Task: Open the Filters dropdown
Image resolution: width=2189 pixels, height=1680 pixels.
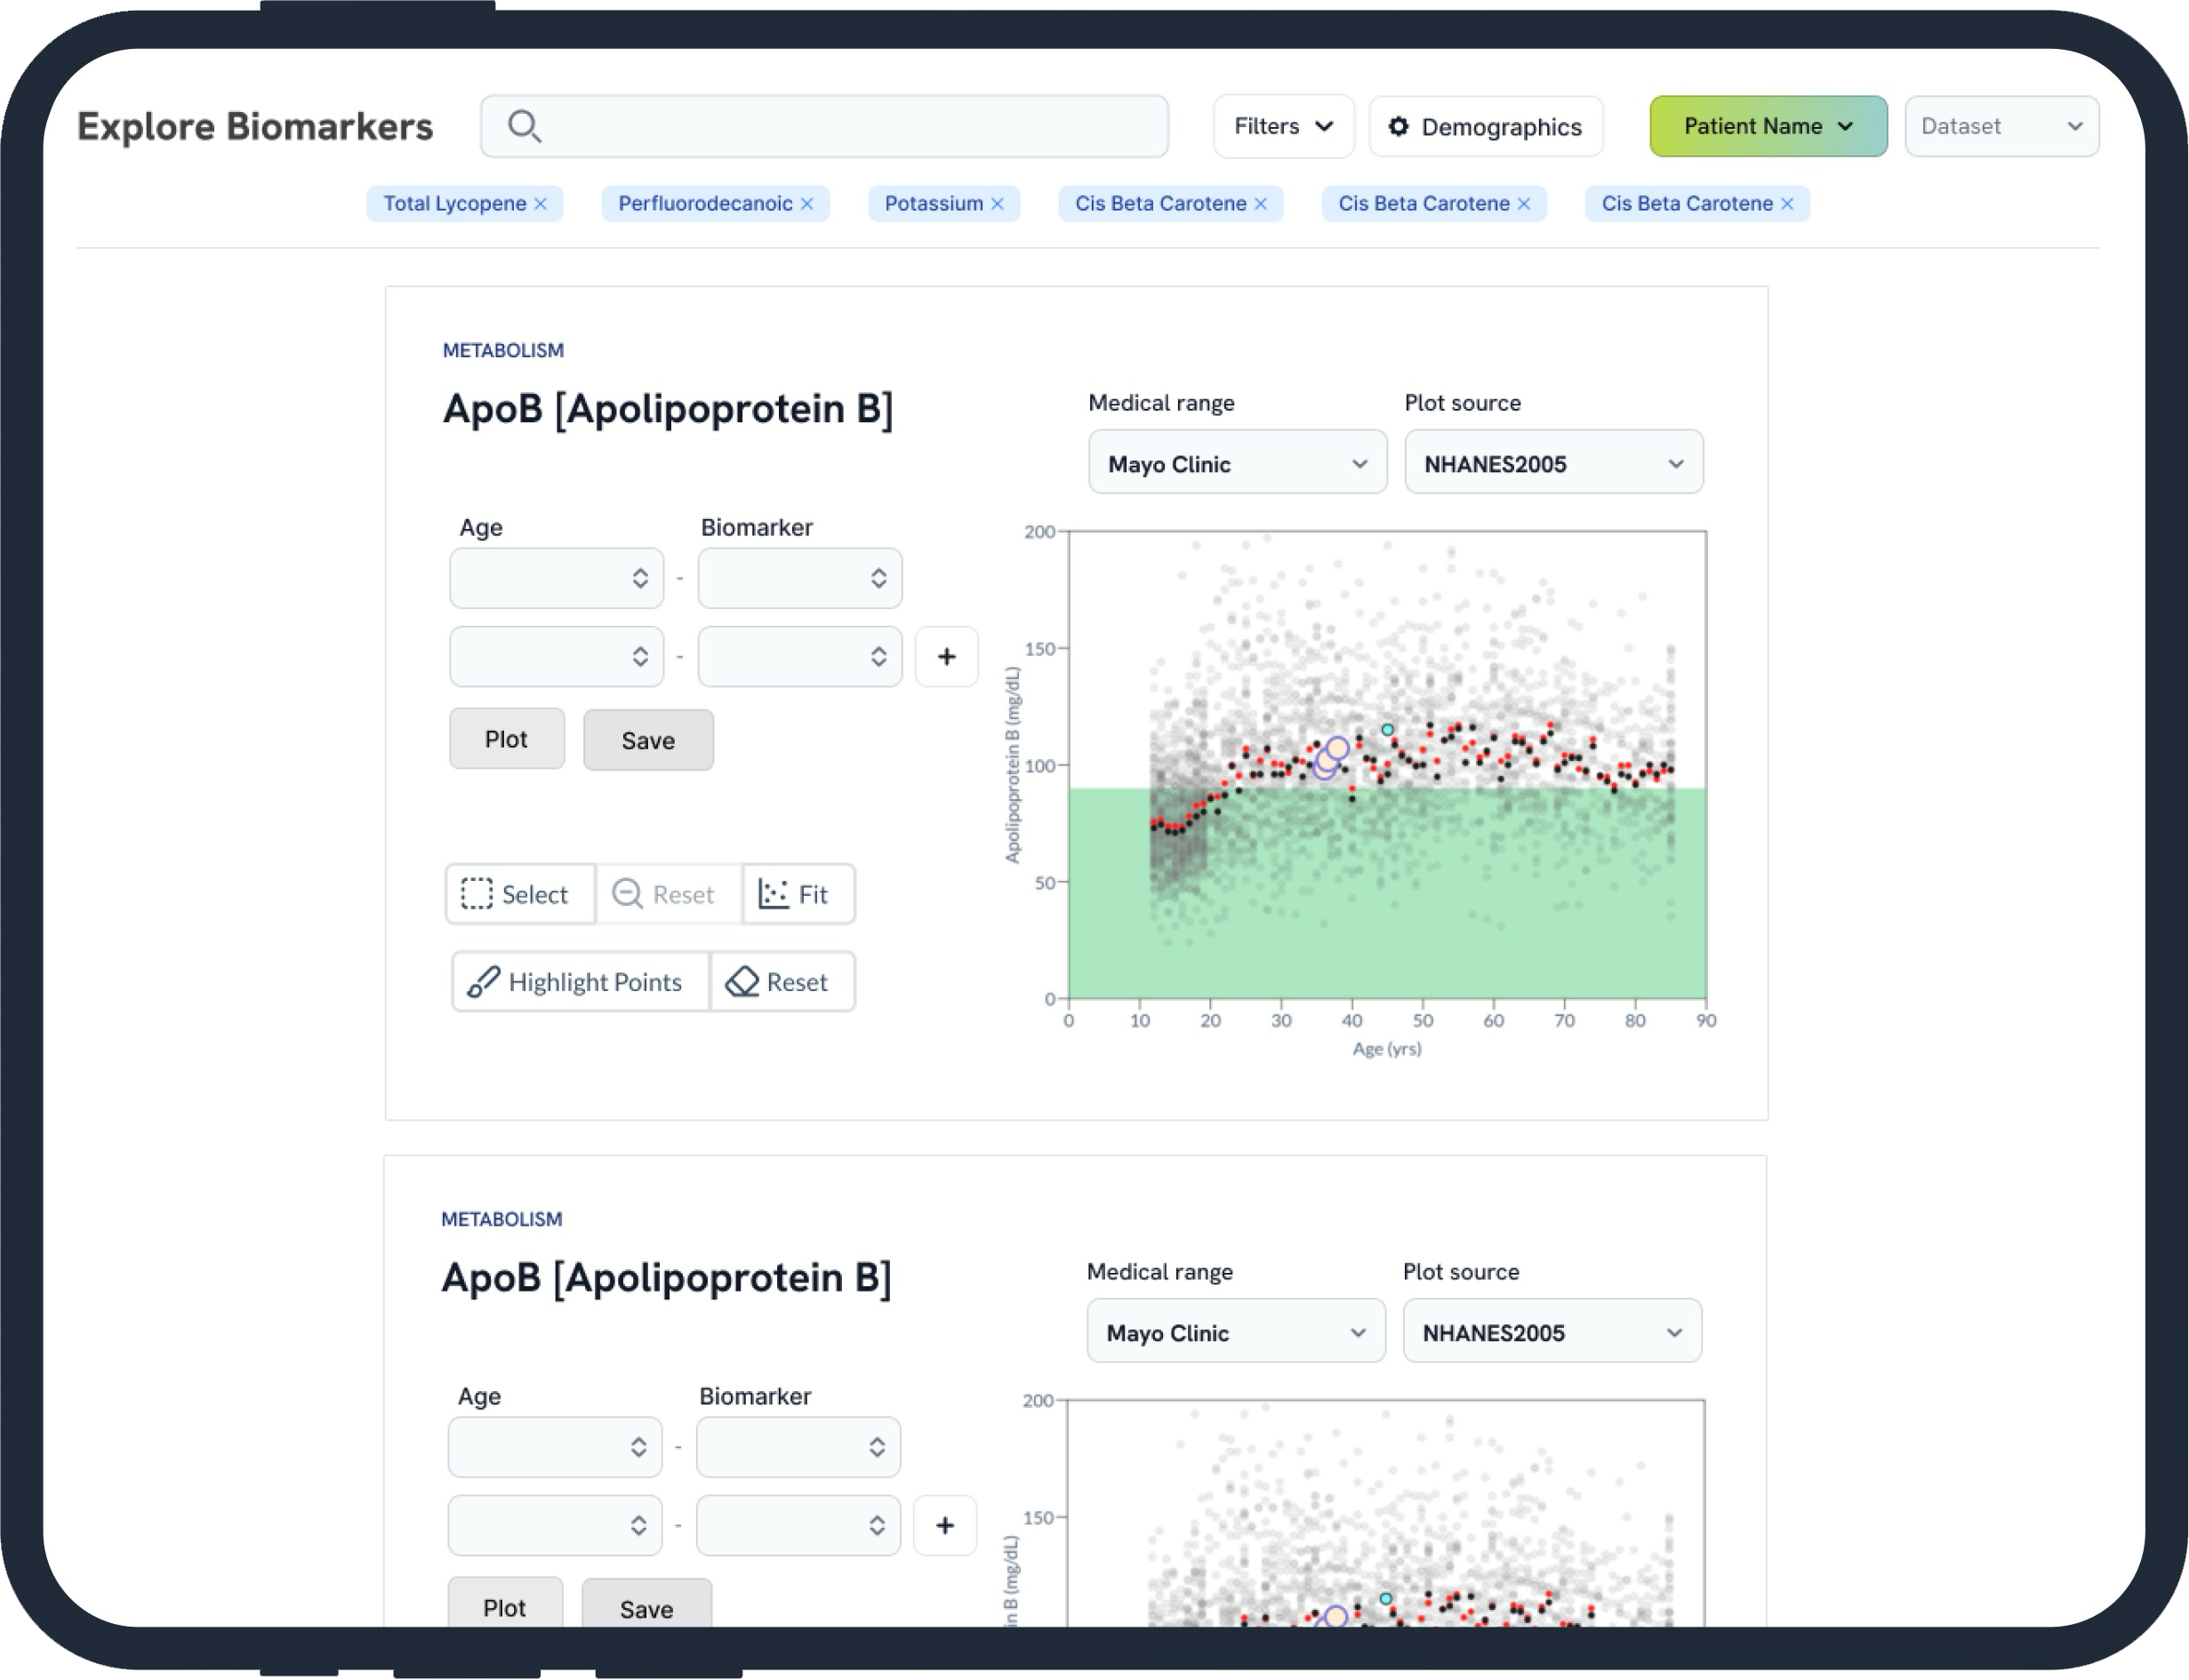Action: [1283, 126]
